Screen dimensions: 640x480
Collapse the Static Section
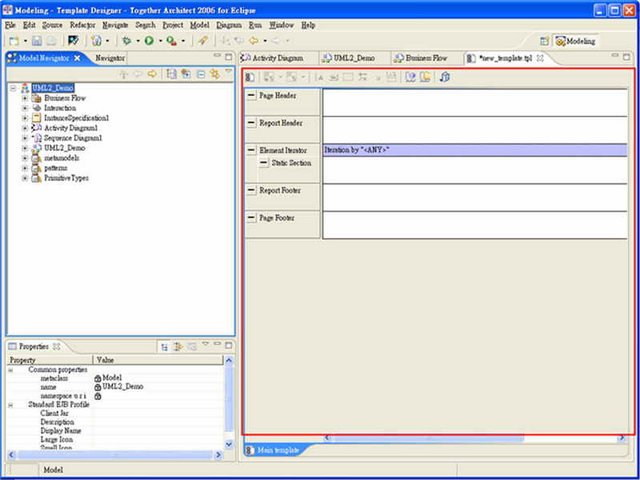pyautogui.click(x=264, y=163)
